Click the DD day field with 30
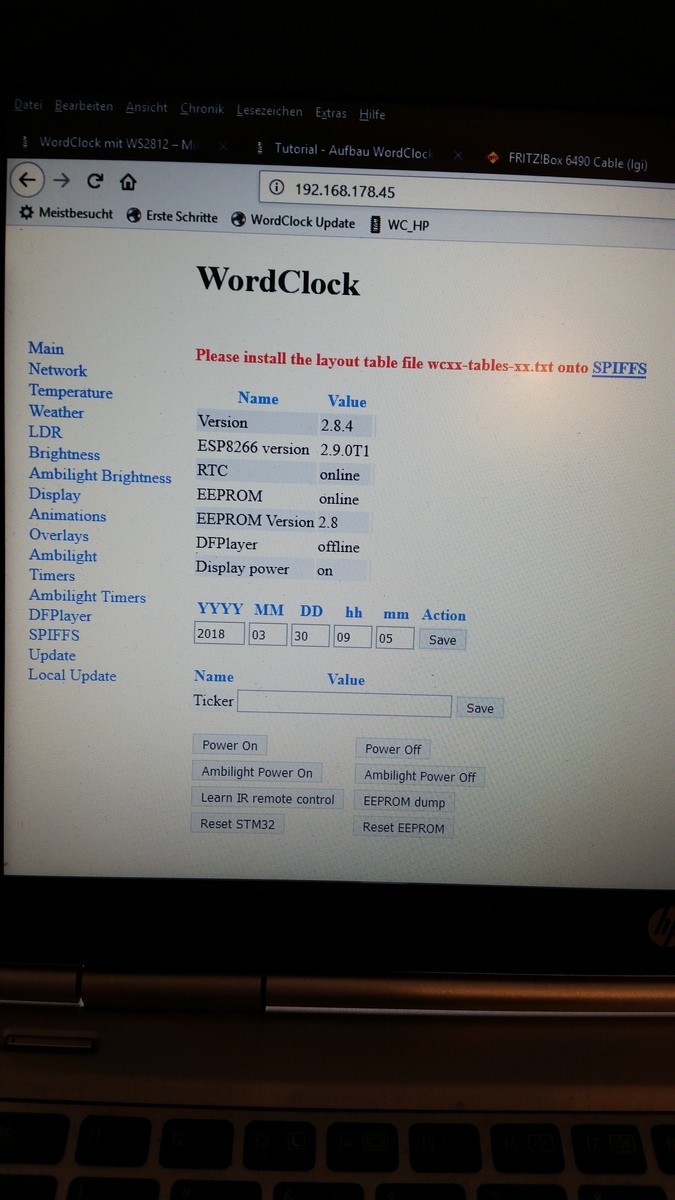The image size is (675, 1200). tap(310, 637)
